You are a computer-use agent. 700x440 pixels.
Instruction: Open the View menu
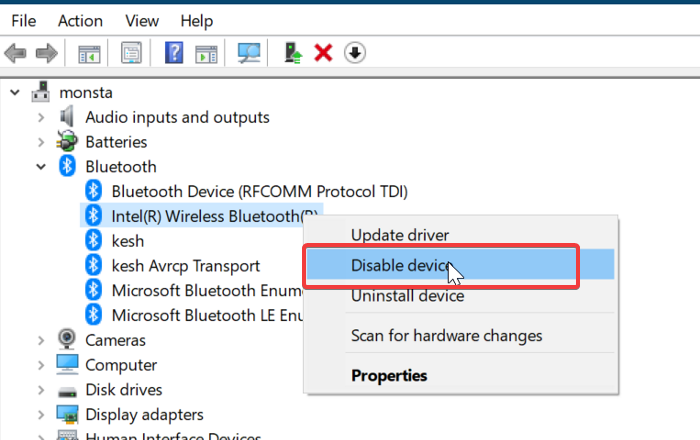click(x=142, y=21)
